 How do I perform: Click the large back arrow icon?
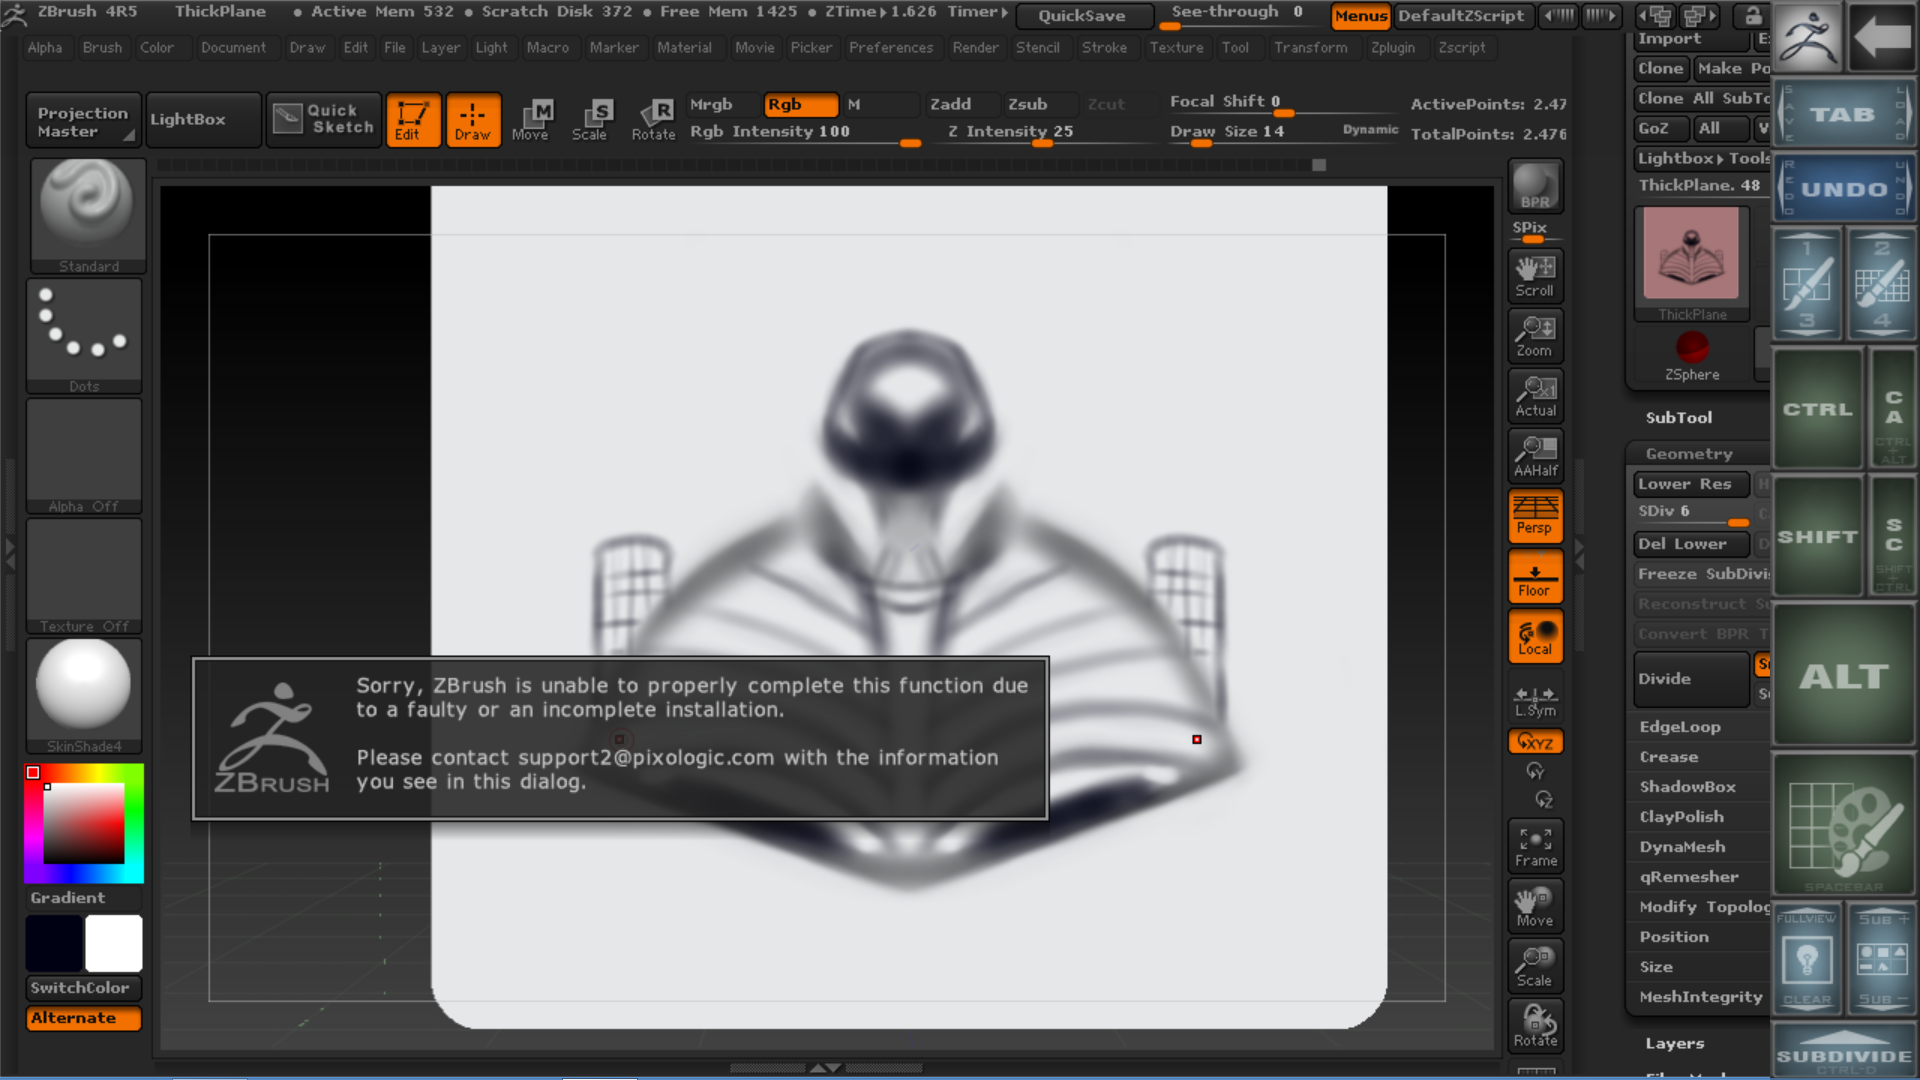1881,37
